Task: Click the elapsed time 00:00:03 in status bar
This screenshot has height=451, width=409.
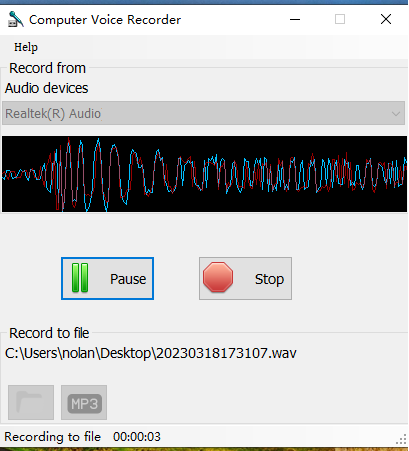Action: point(137,437)
